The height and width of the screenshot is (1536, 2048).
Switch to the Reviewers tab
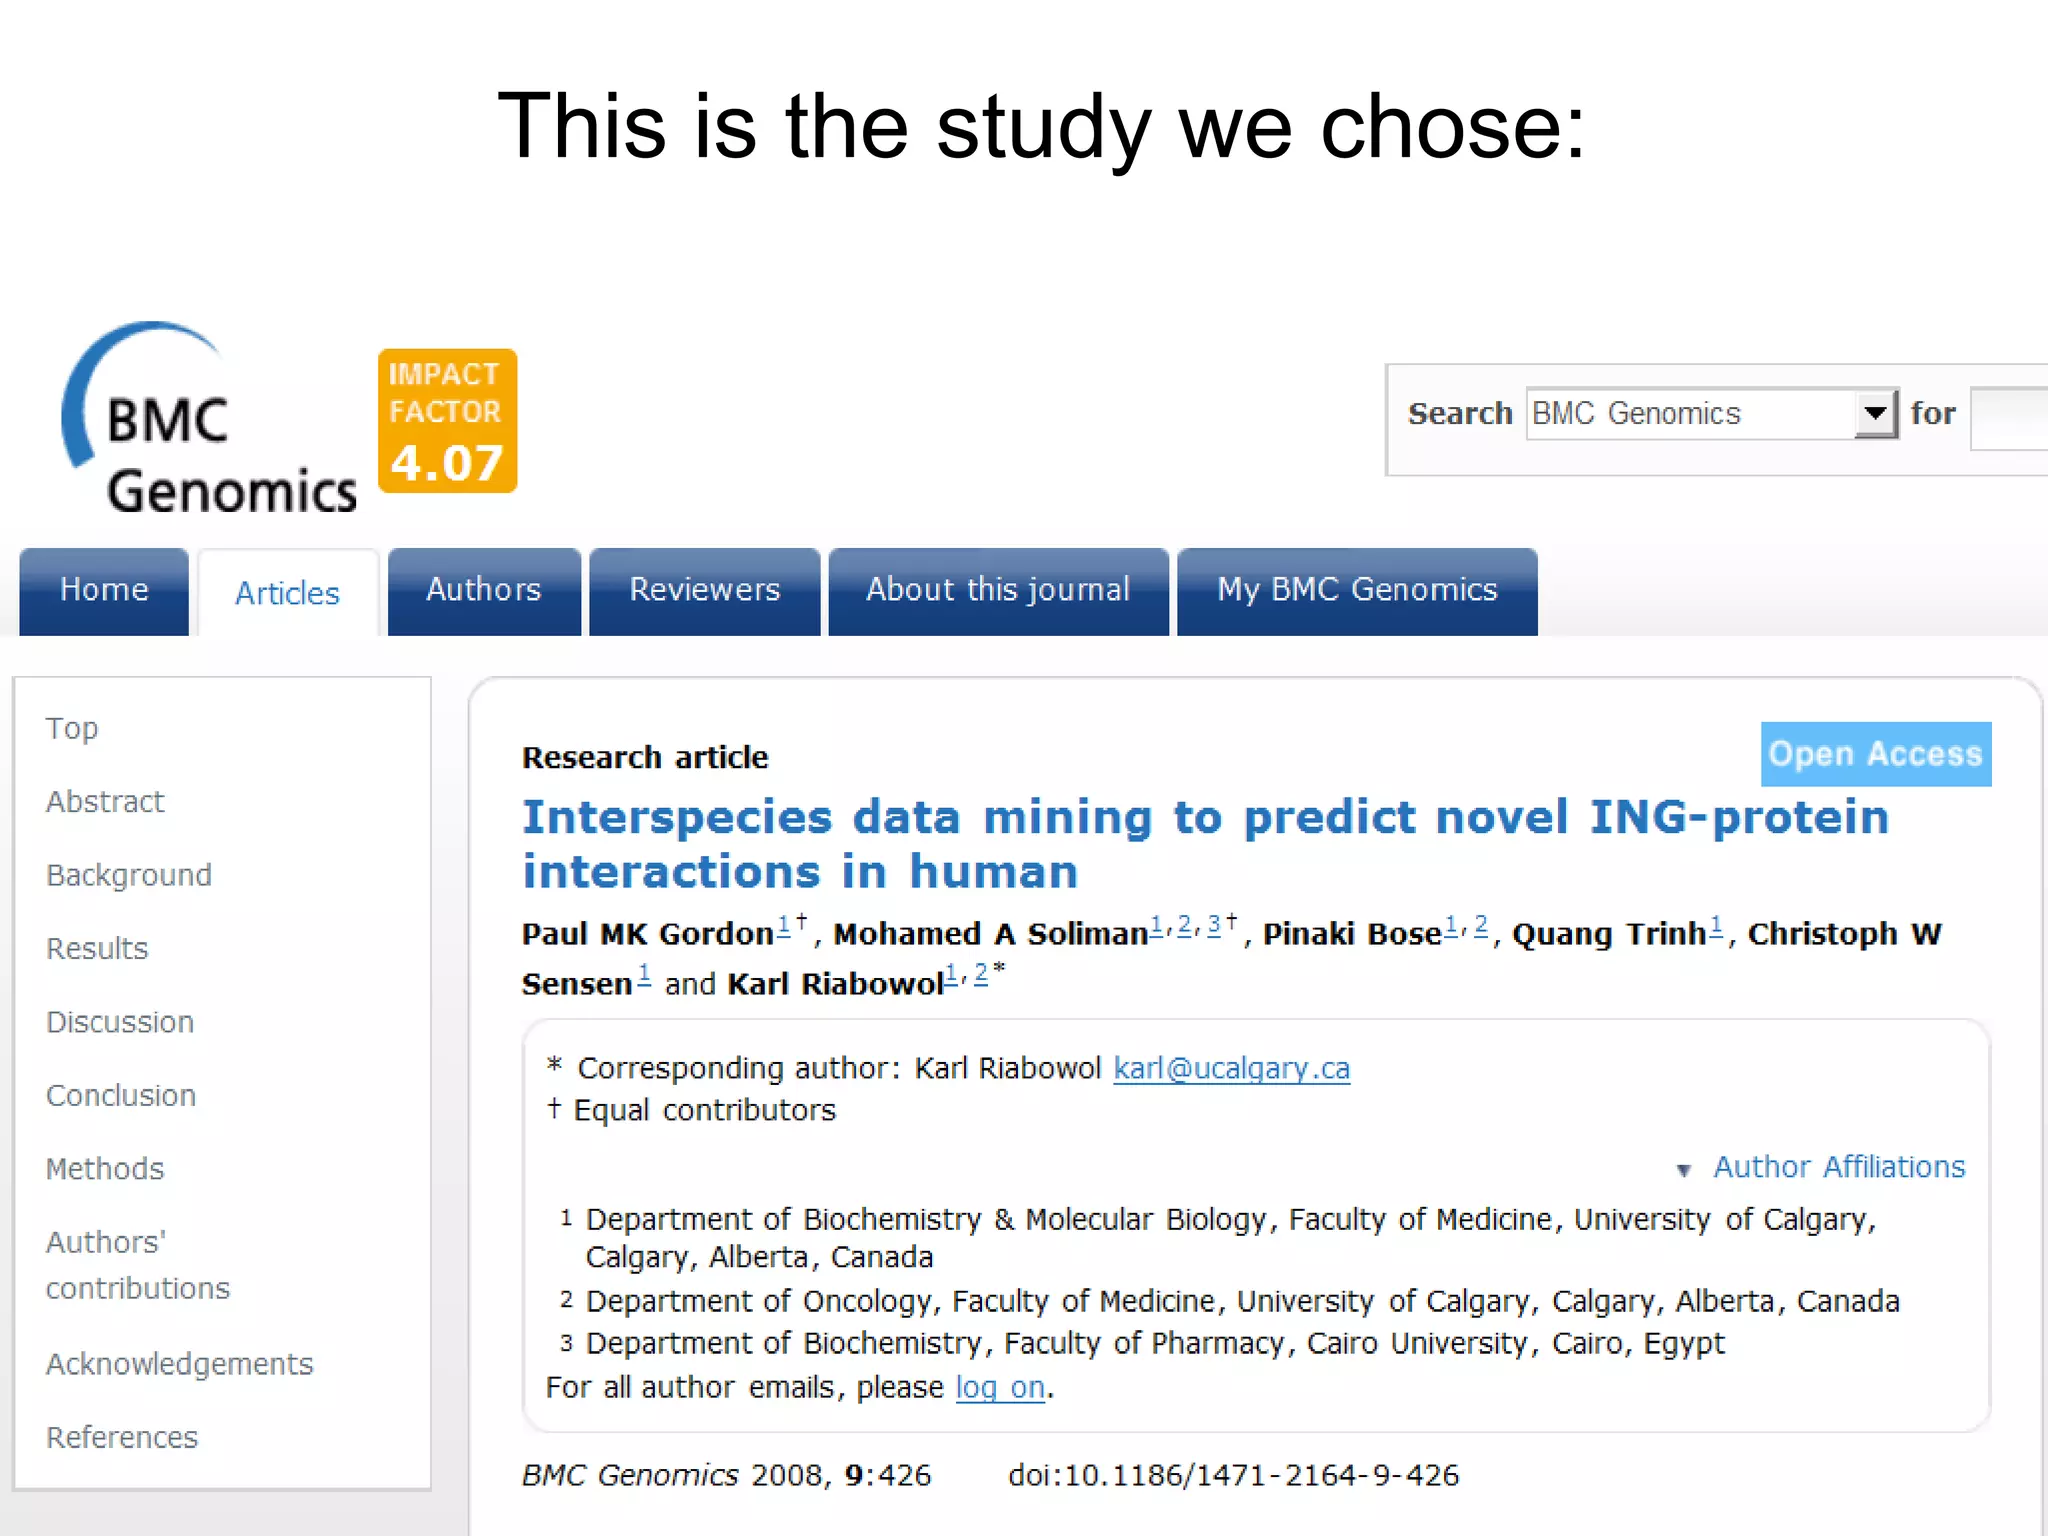pos(705,591)
